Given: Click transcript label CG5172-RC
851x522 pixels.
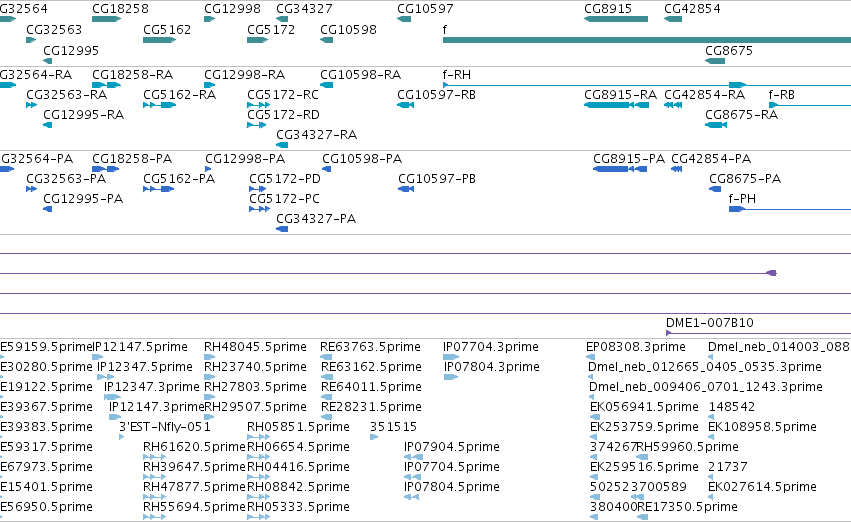Looking at the screenshot, I should coord(283,95).
